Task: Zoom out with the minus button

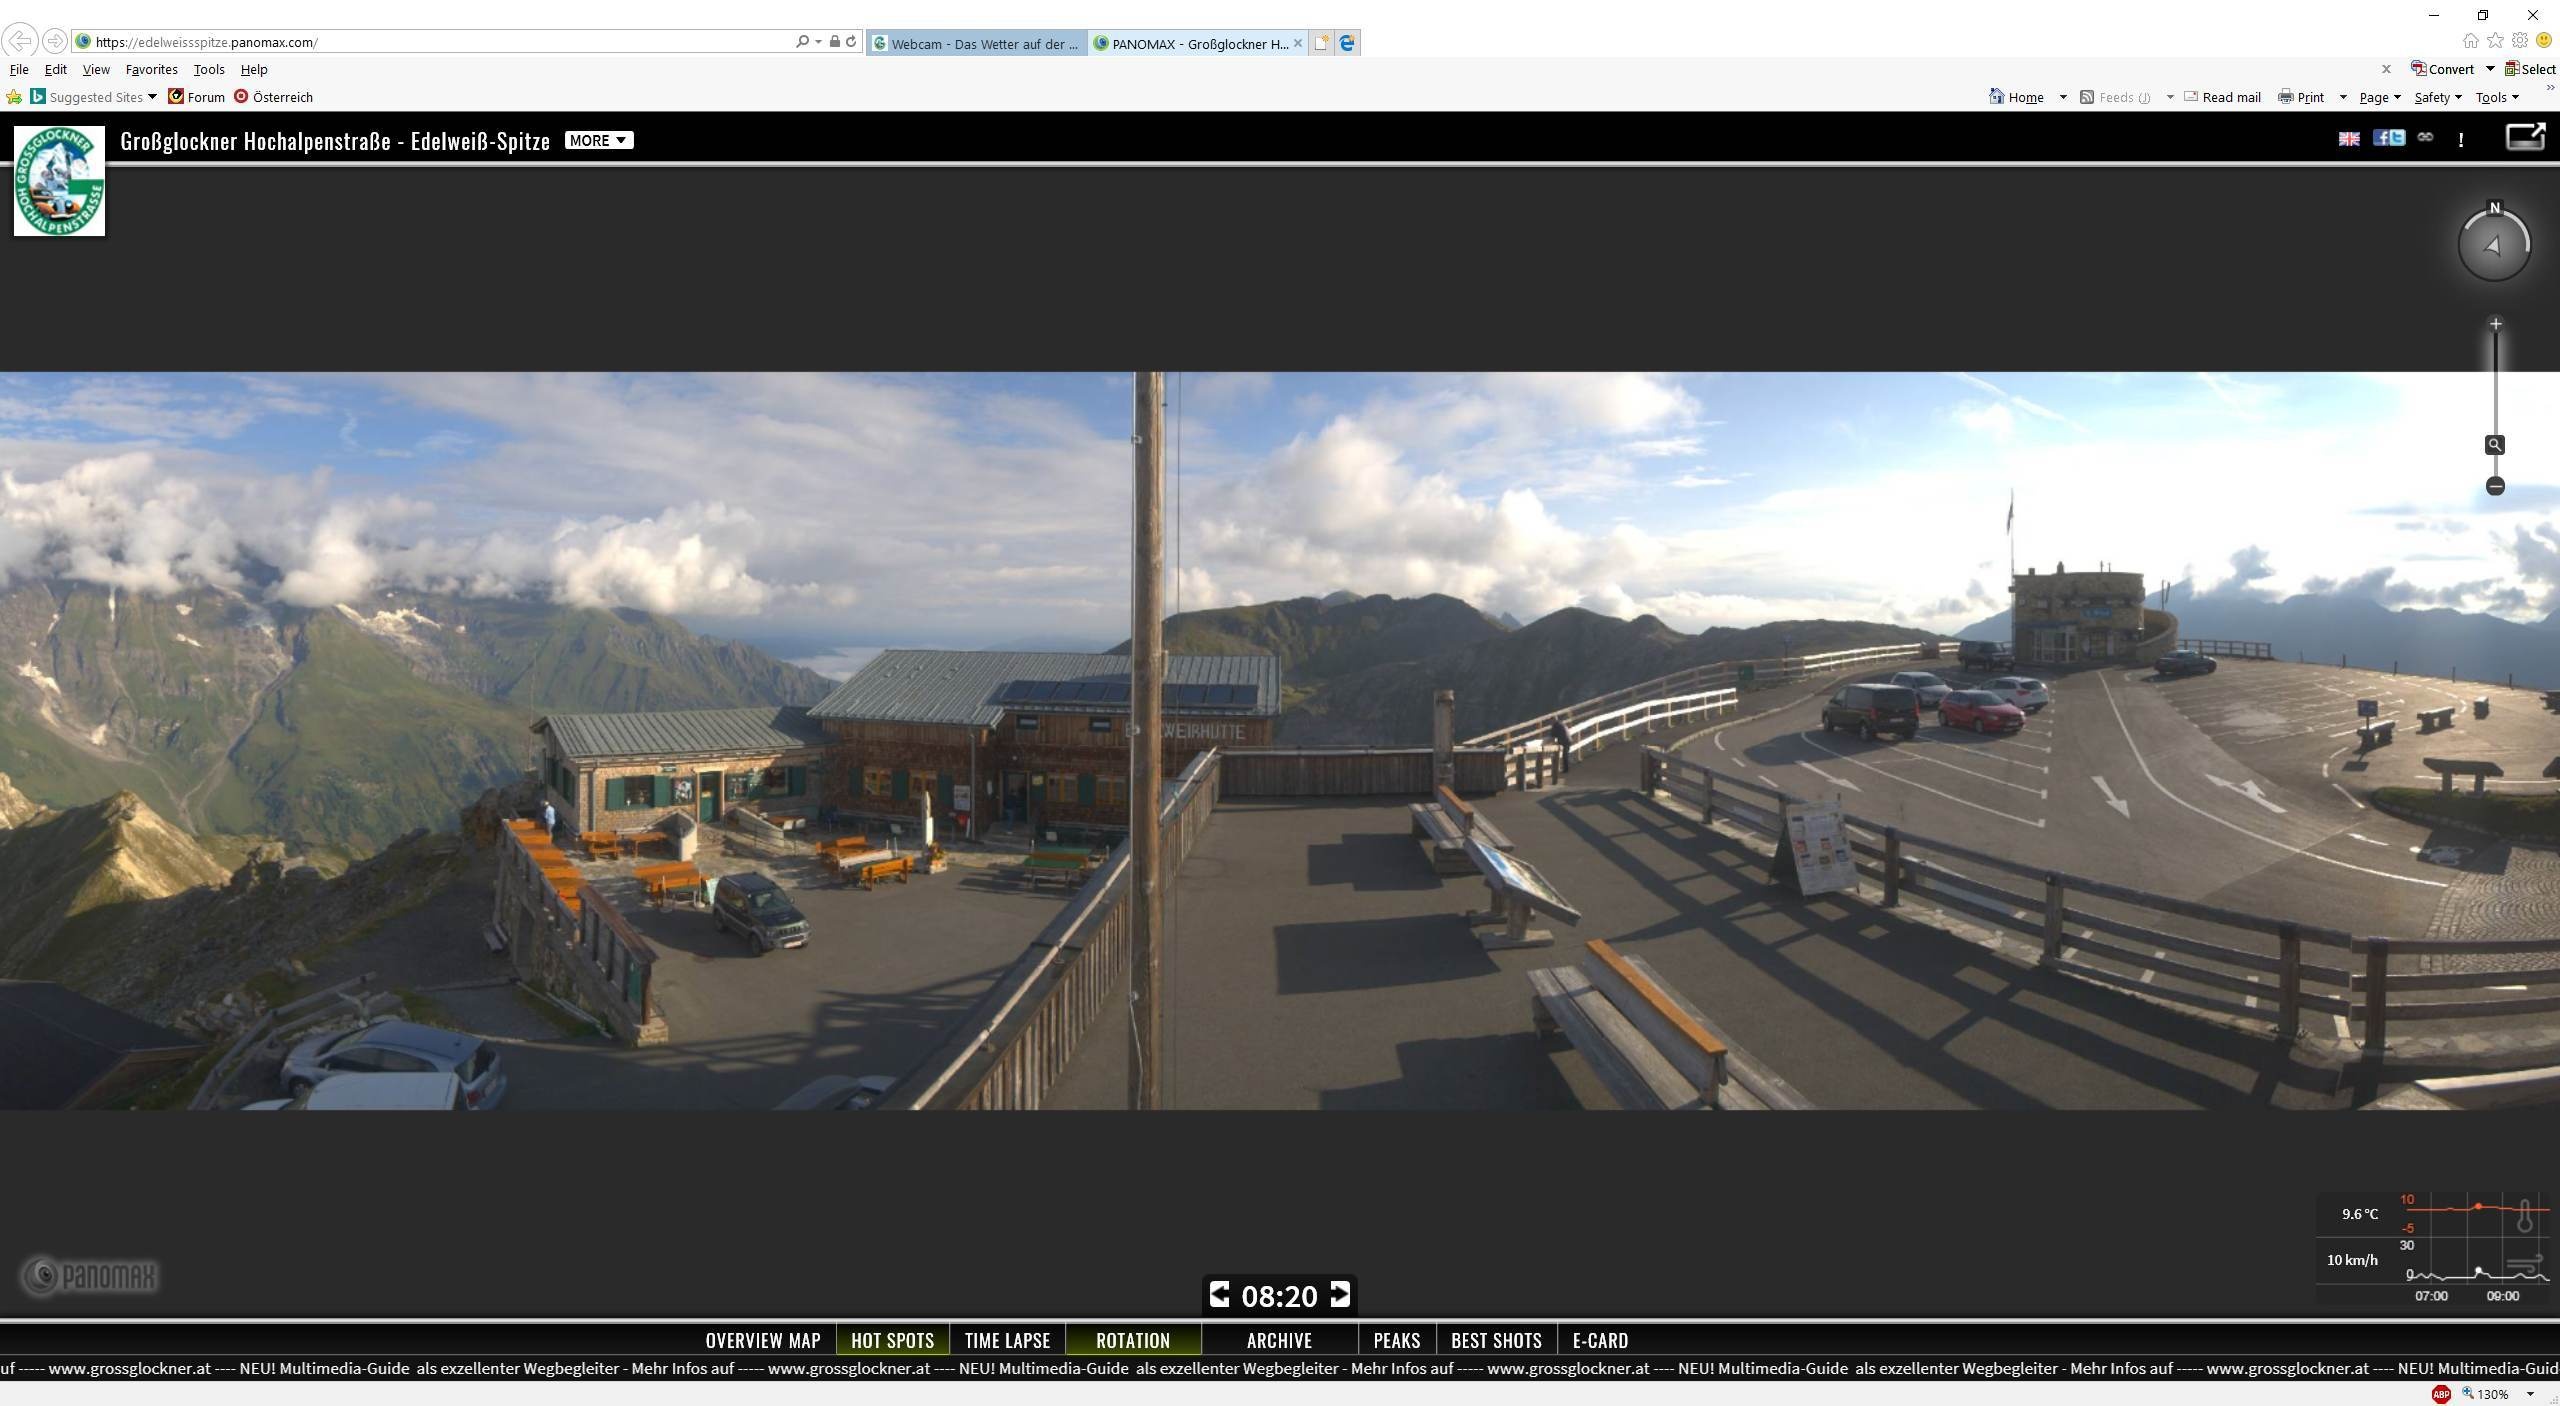Action: (x=2495, y=487)
